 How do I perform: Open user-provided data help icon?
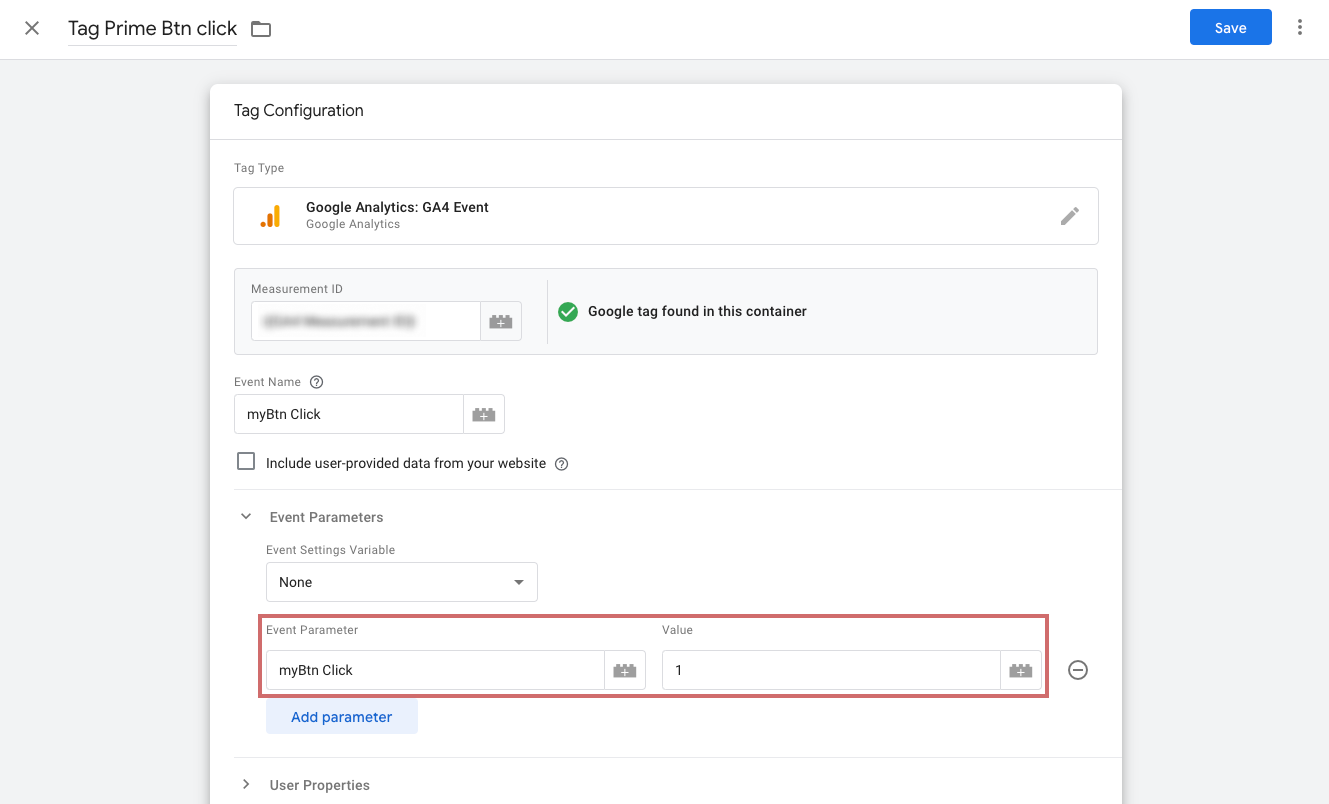pos(562,464)
